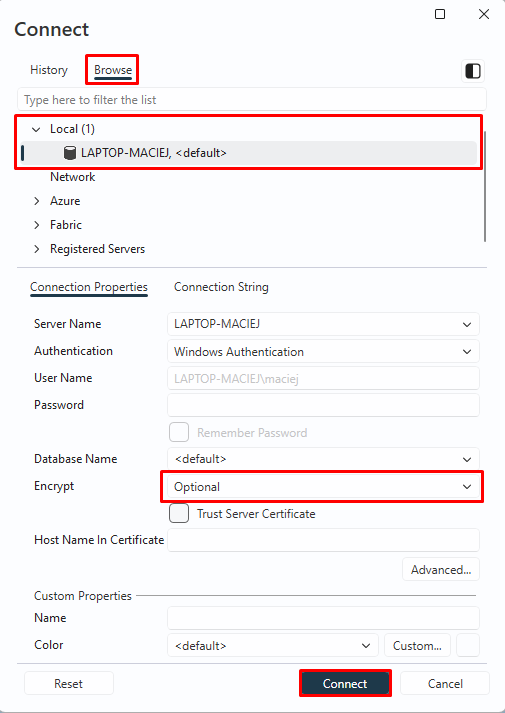
Task: Expand the Azure tree node
Action: coord(37,201)
